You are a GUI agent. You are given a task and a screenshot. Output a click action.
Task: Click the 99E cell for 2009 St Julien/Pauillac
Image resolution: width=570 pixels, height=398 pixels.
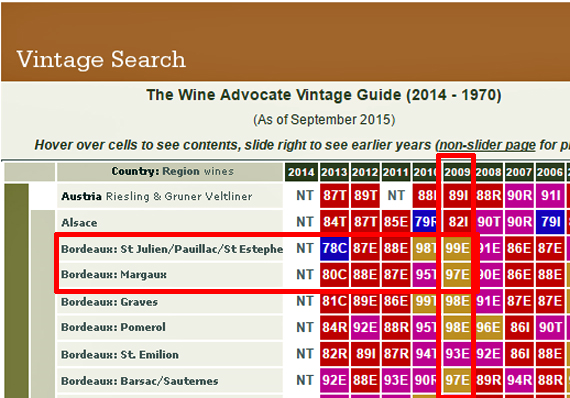[x=457, y=249]
